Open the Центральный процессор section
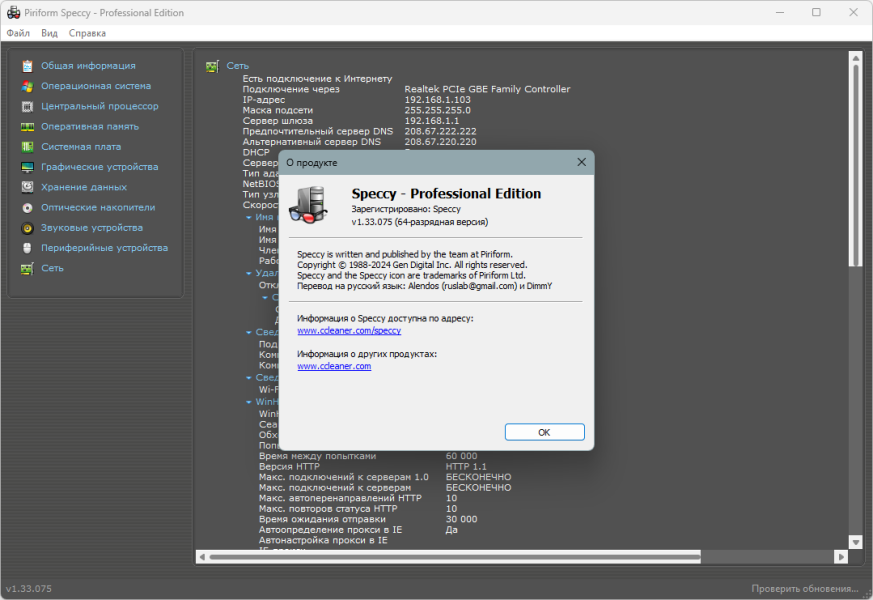The height and width of the screenshot is (600, 873). (x=100, y=106)
